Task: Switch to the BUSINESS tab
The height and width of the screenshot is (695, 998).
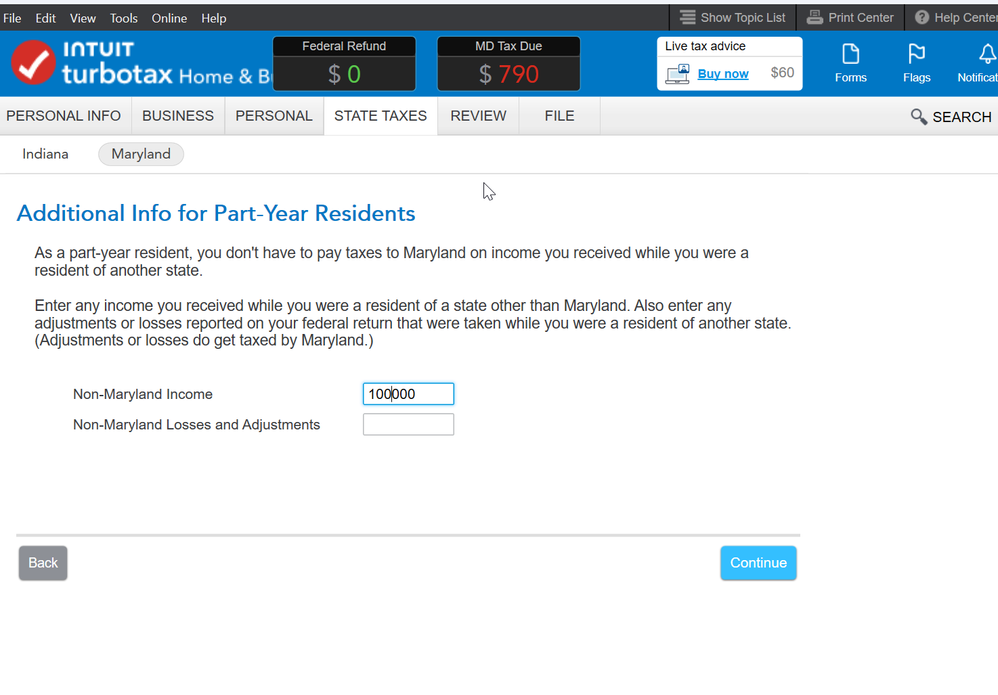Action: click(178, 116)
